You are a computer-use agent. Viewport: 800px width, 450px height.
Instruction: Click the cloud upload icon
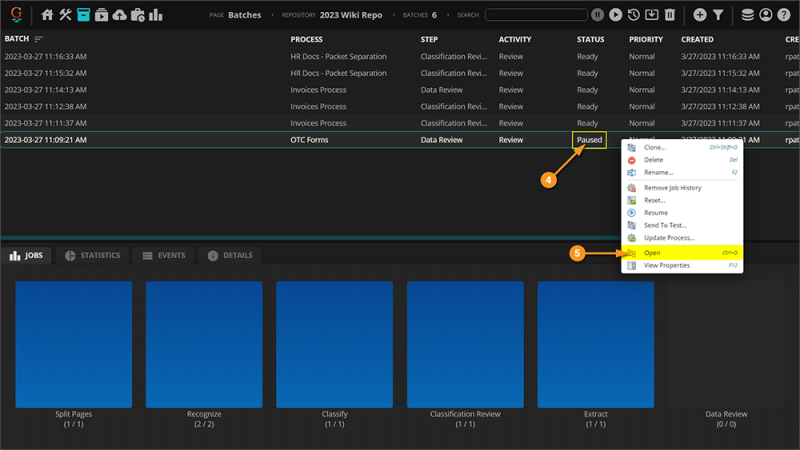120,15
